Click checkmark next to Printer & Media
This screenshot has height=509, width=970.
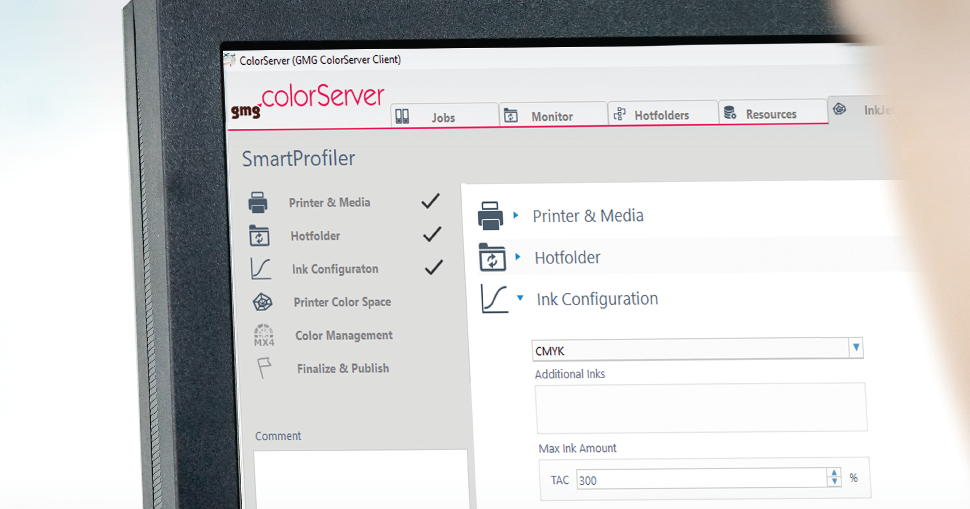pyautogui.click(x=431, y=201)
